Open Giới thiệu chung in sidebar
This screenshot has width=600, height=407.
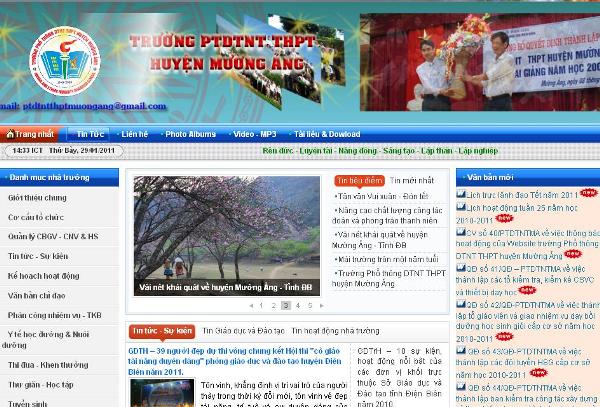click(37, 198)
